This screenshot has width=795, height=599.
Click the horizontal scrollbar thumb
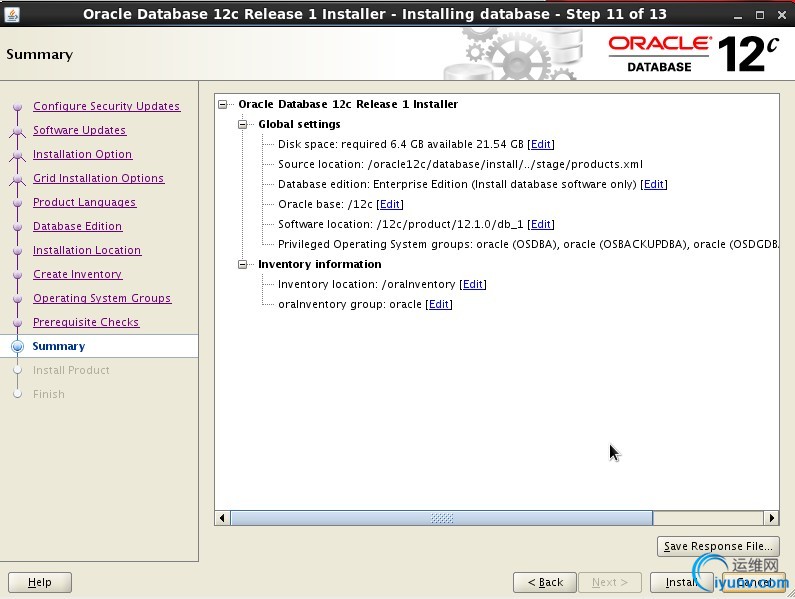point(442,518)
